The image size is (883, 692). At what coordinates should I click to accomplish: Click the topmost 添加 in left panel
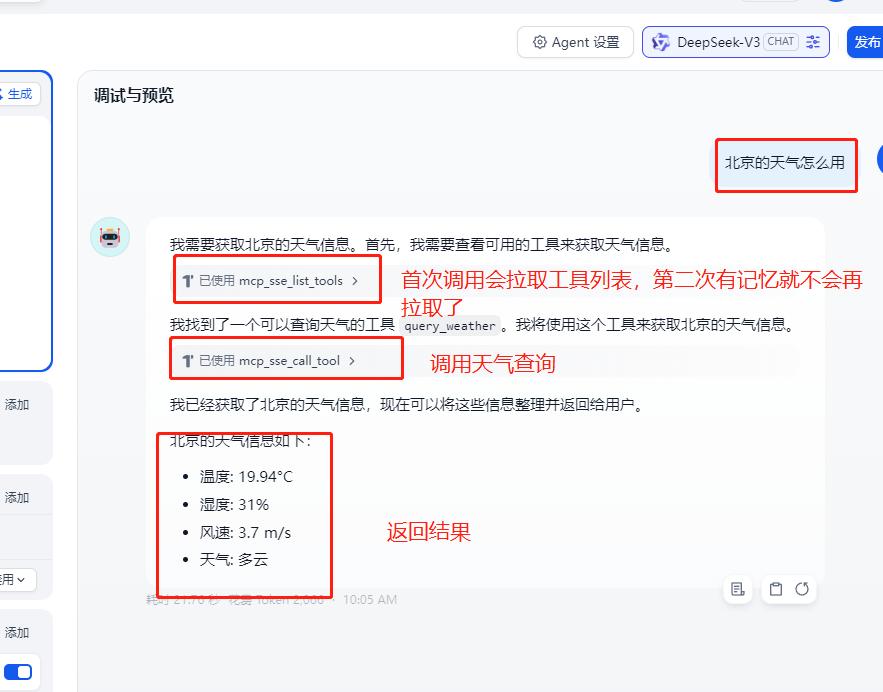(x=17, y=405)
